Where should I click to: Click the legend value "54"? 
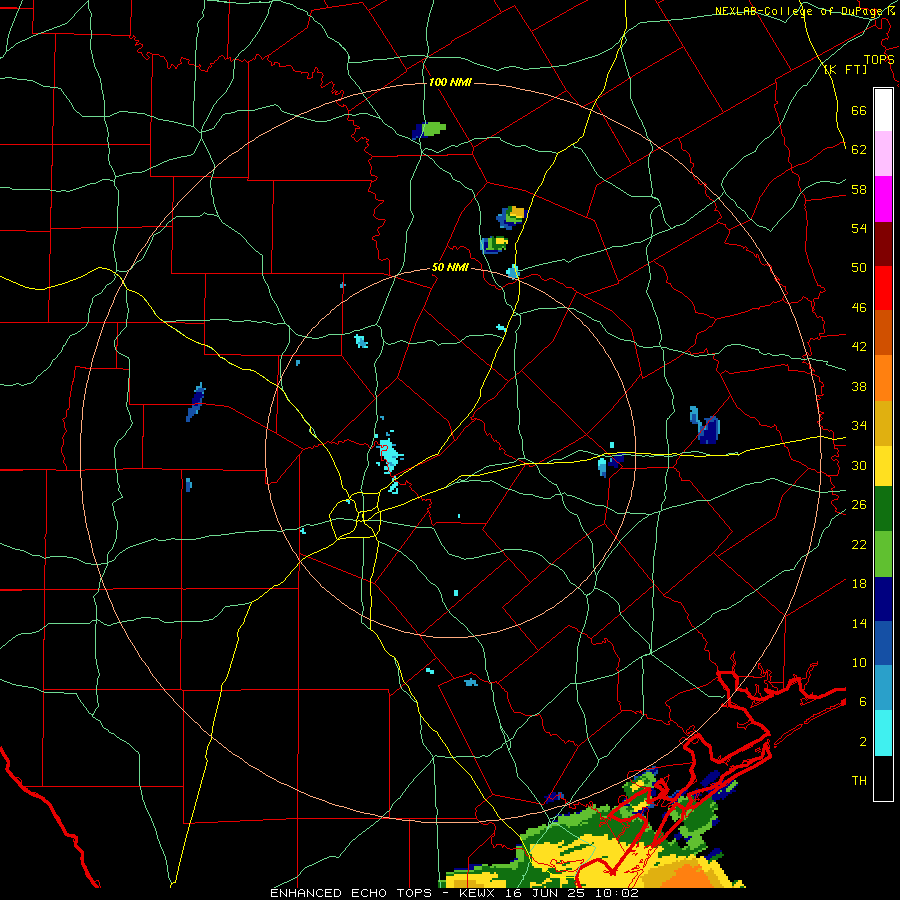point(859,228)
